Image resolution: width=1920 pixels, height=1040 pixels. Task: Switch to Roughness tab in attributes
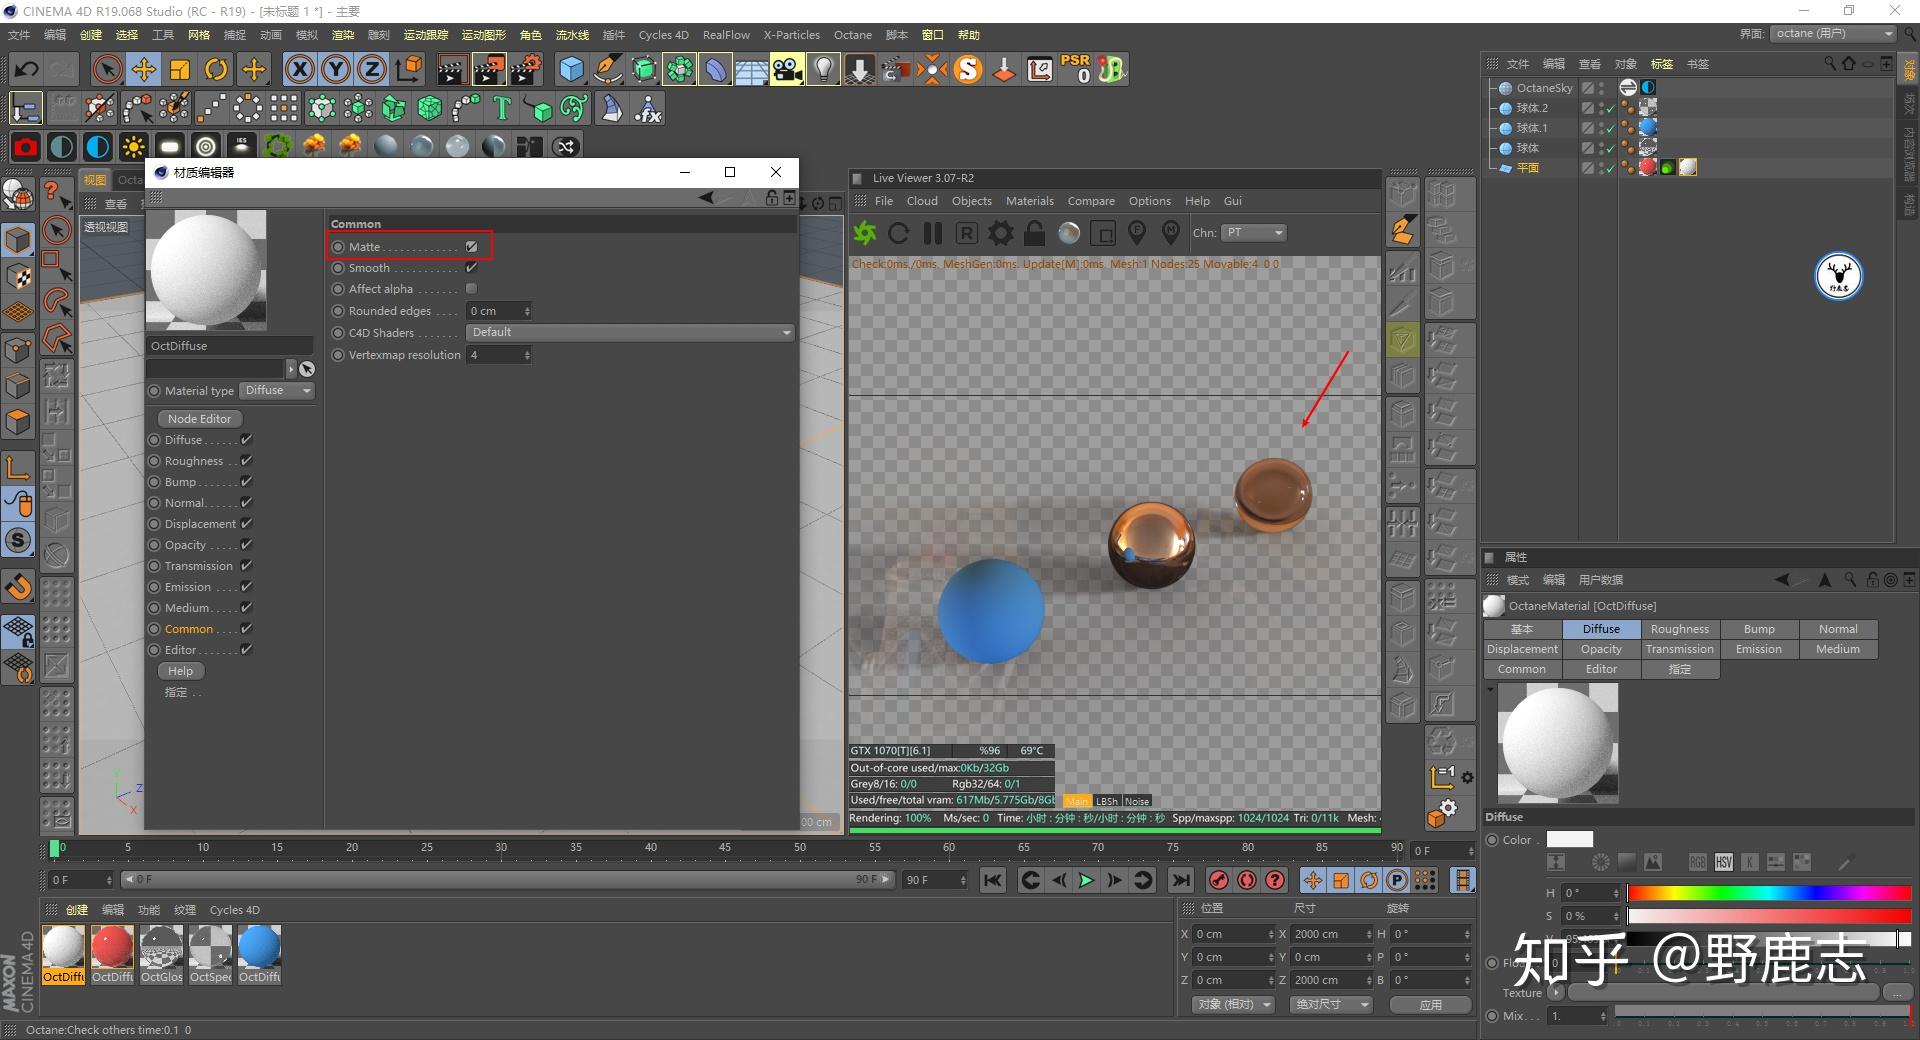click(1679, 629)
